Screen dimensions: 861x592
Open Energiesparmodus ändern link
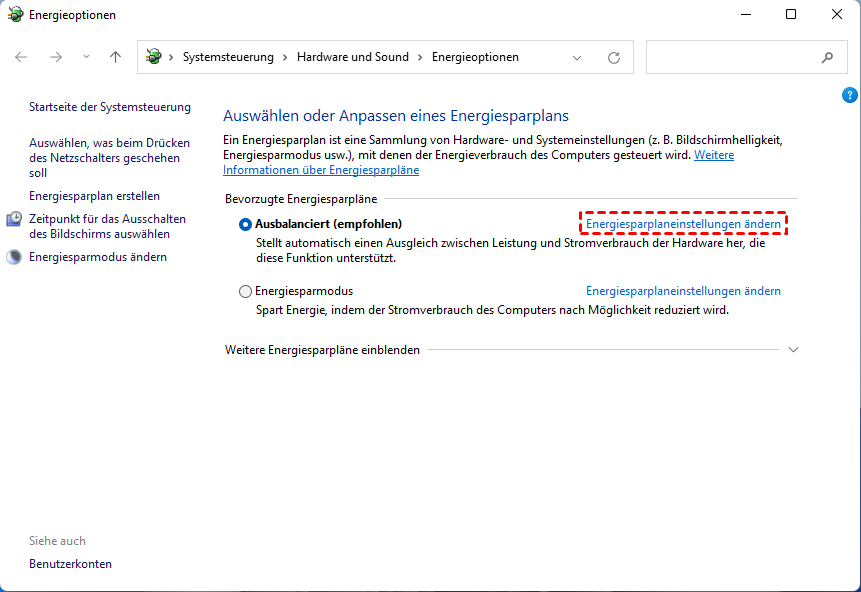pos(98,257)
